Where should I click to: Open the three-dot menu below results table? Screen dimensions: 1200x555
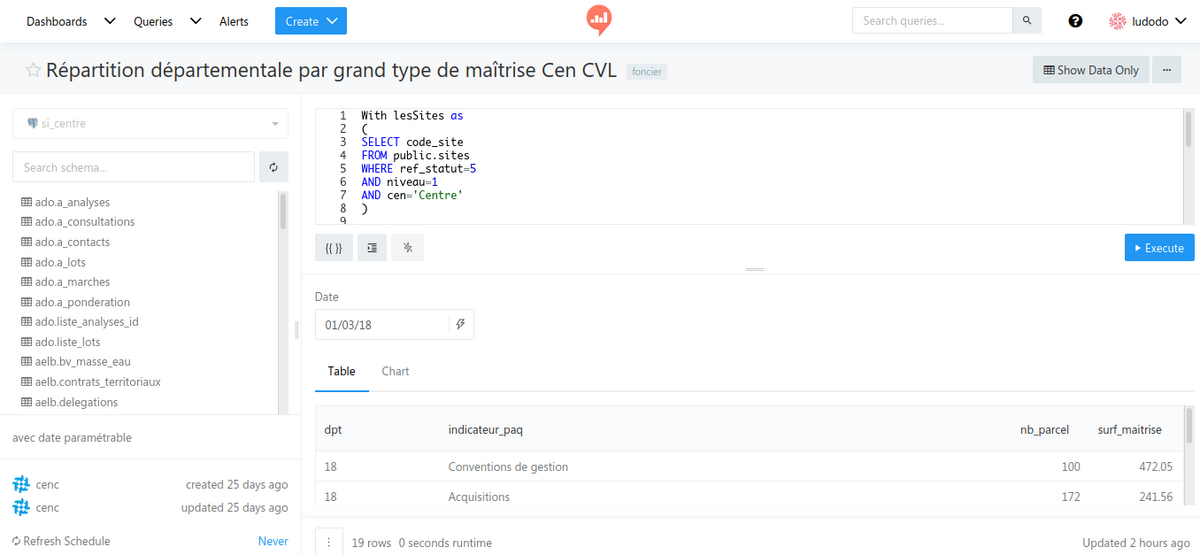329,542
